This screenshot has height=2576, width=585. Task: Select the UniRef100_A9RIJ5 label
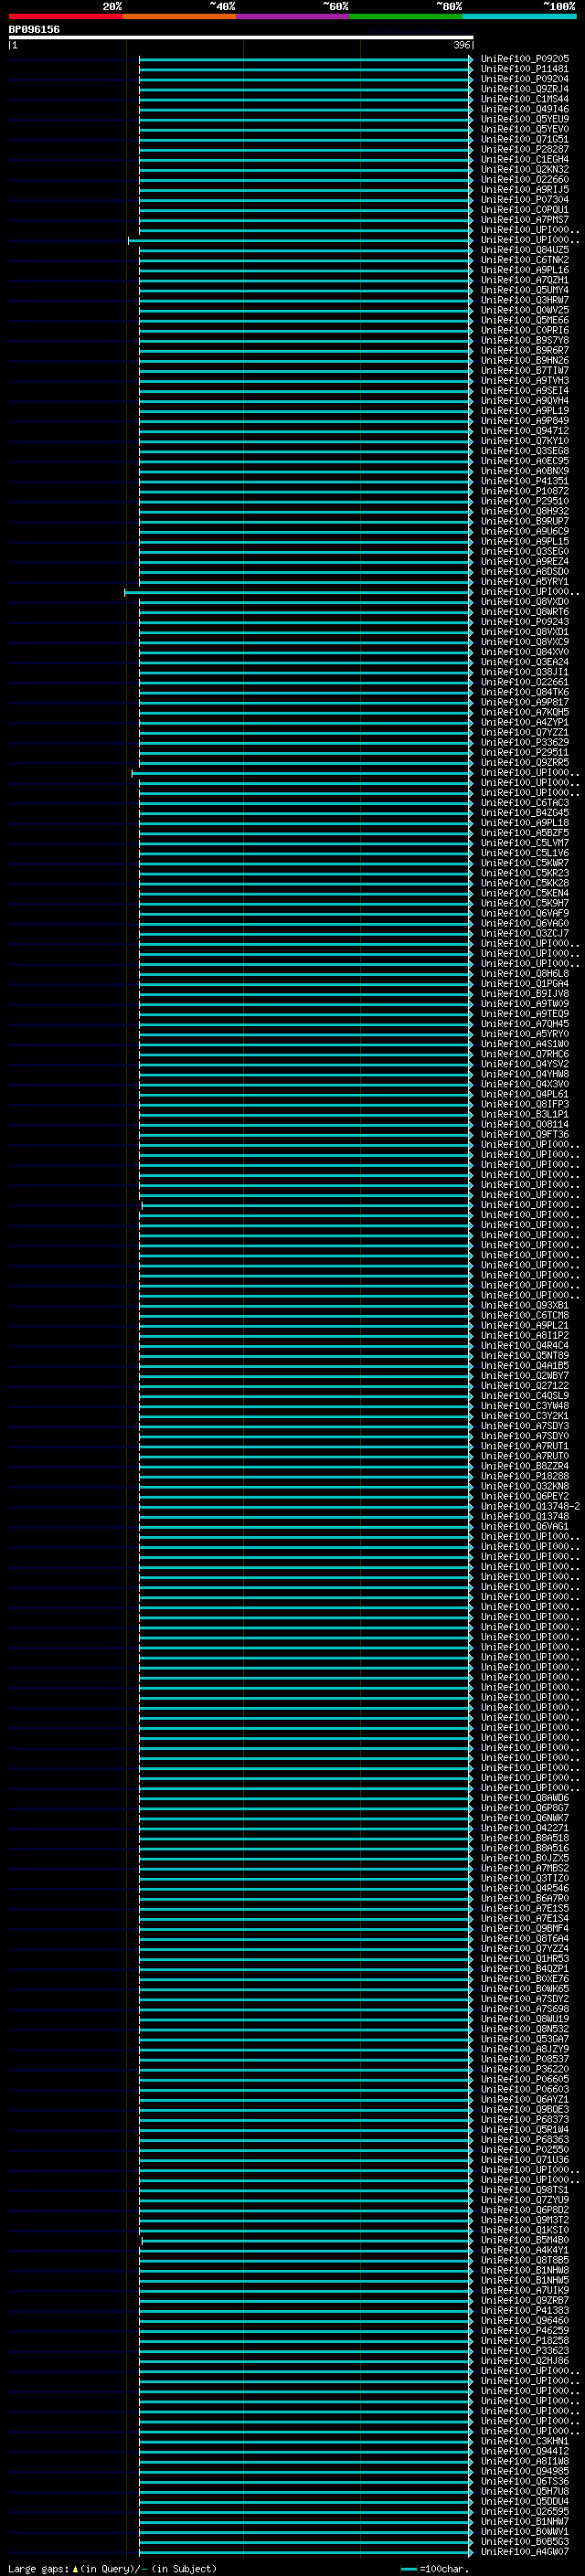click(x=525, y=189)
